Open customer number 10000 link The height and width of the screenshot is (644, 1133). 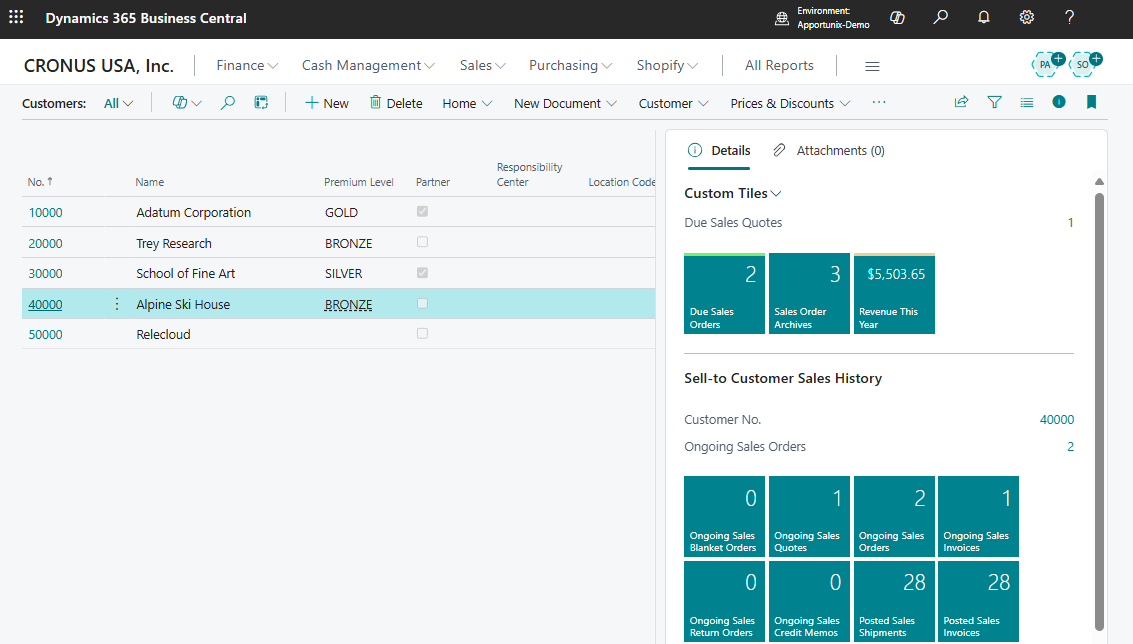click(x=45, y=213)
